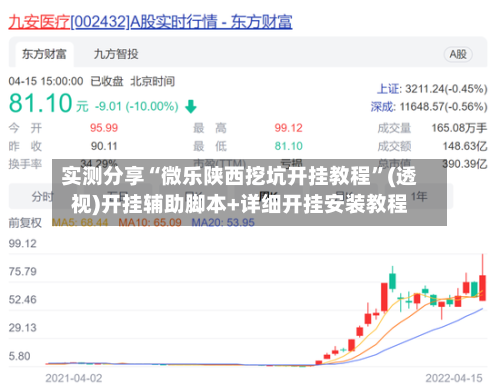Click the 成交量 value 165.08万手

pyautogui.click(x=459, y=128)
